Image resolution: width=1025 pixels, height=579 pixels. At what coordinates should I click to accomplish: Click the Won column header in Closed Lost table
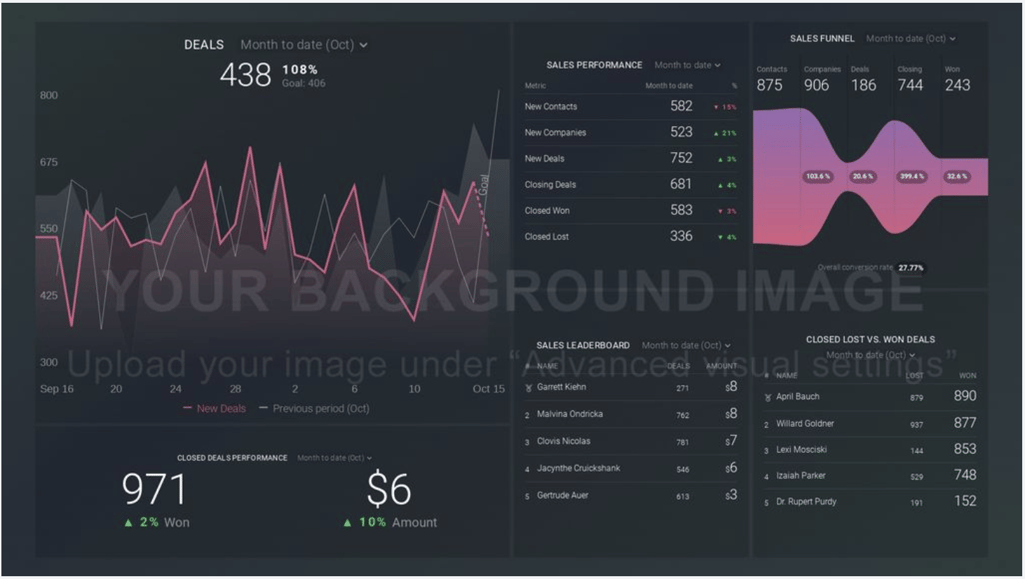[967, 376]
